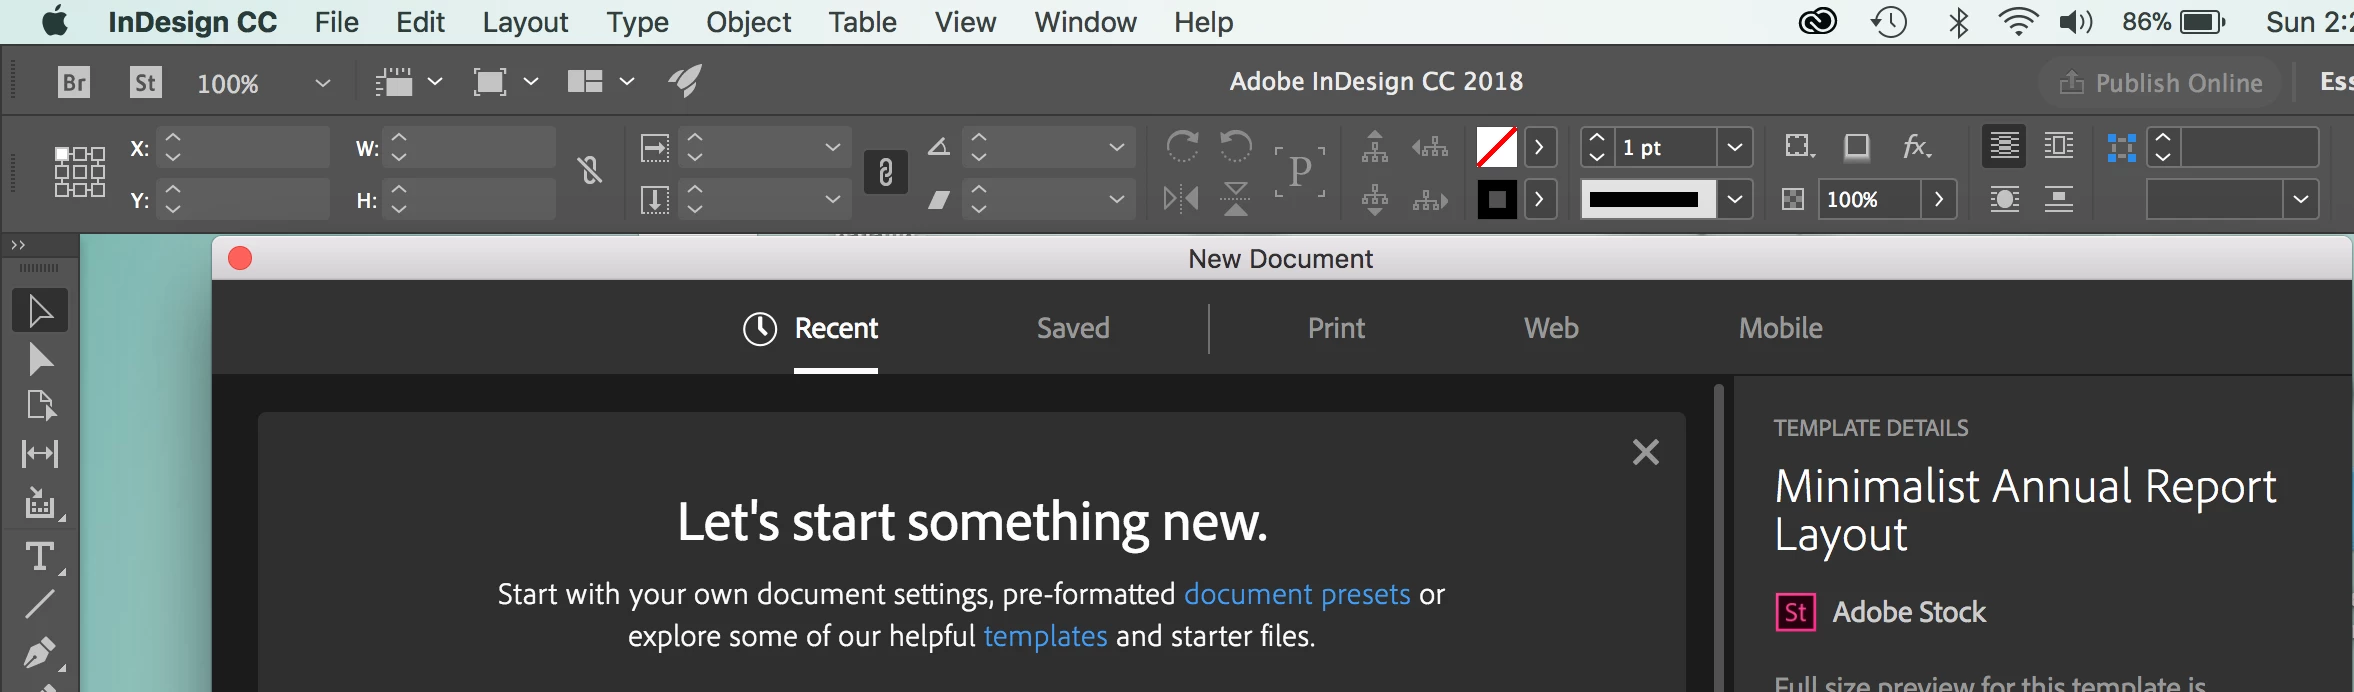Dismiss the Let's start something new banner
This screenshot has height=692, width=2354.
[x=1645, y=452]
